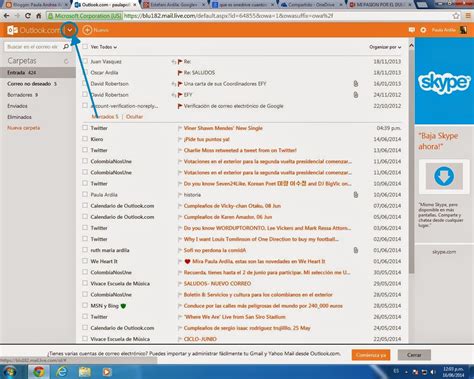Screen dimensions: 474x379
Task: Open Internet Explorer from the taskbar
Action: pyautogui.click(x=62, y=372)
